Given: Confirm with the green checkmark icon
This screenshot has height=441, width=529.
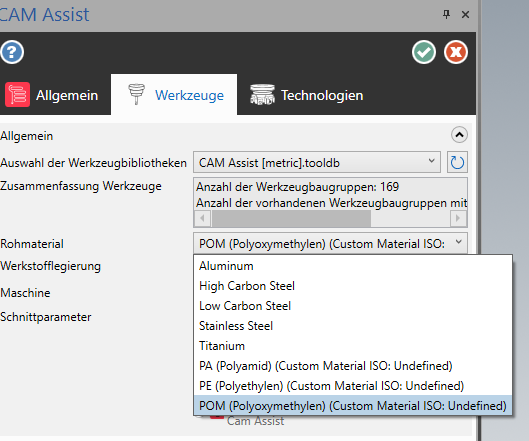Looking at the screenshot, I should pyautogui.click(x=424, y=52).
